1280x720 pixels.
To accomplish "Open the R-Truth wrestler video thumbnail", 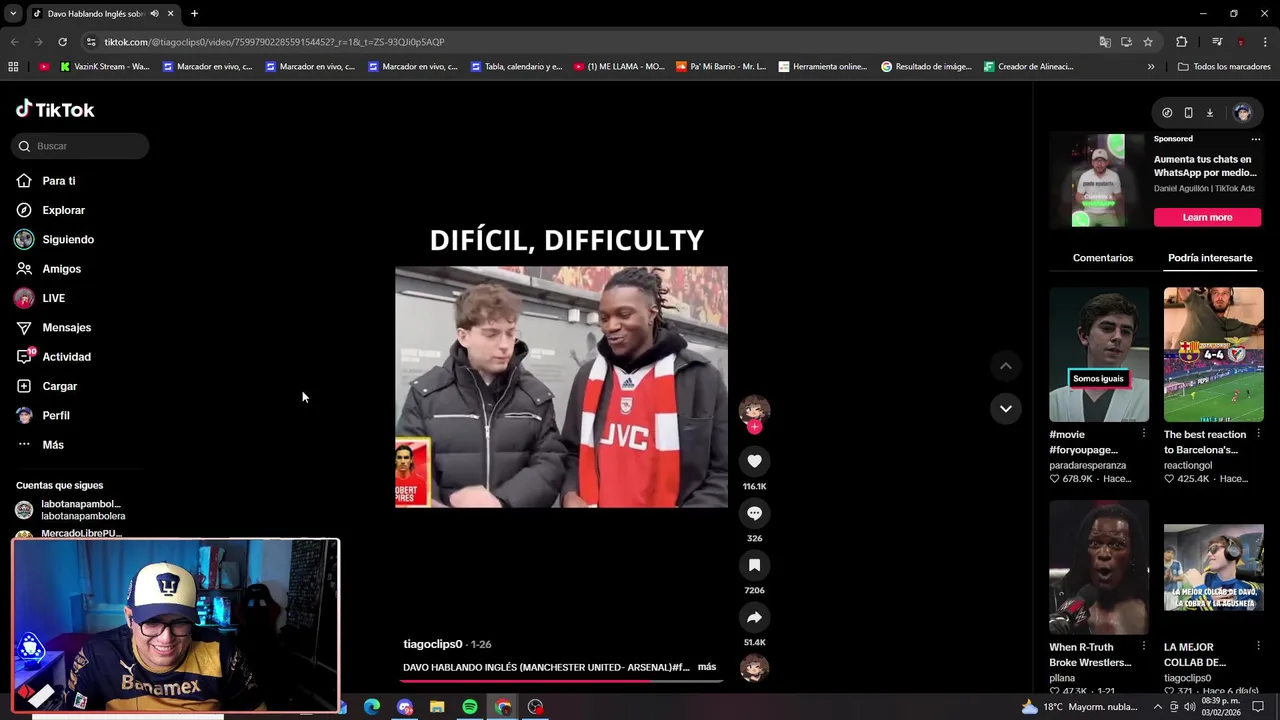I will point(1099,567).
